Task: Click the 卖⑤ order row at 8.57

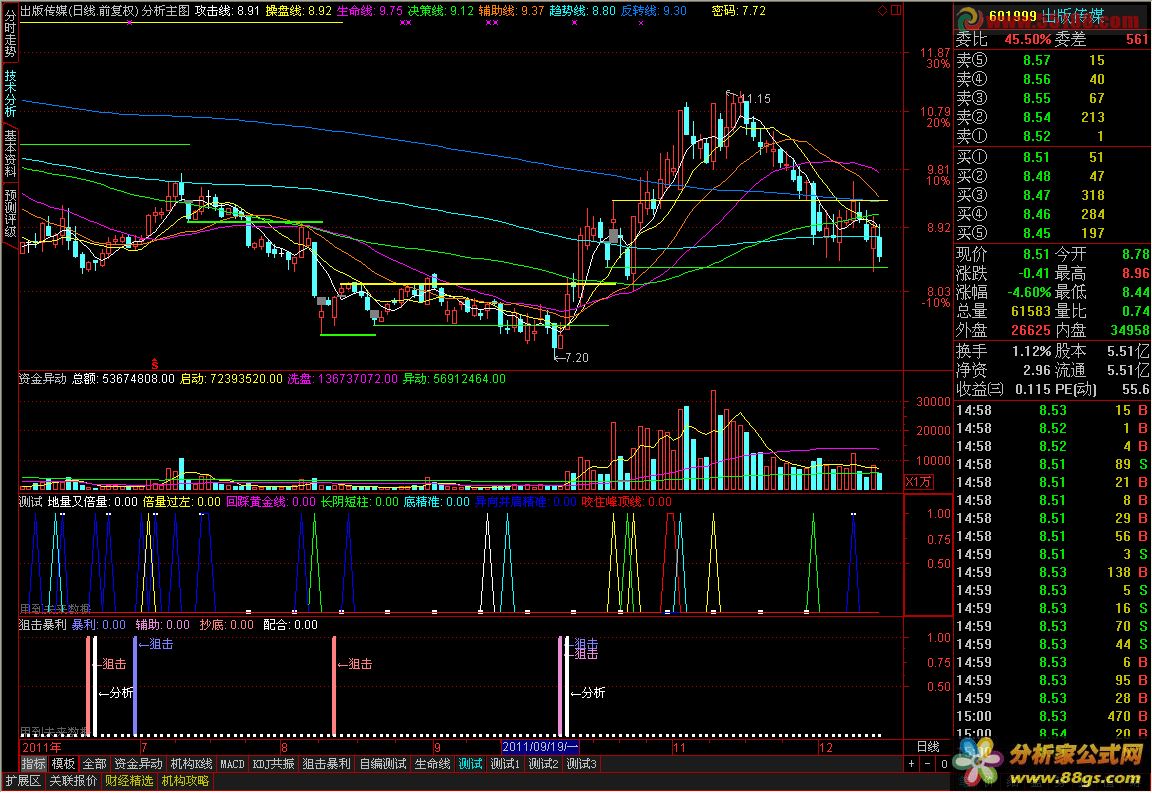Action: [1052, 60]
